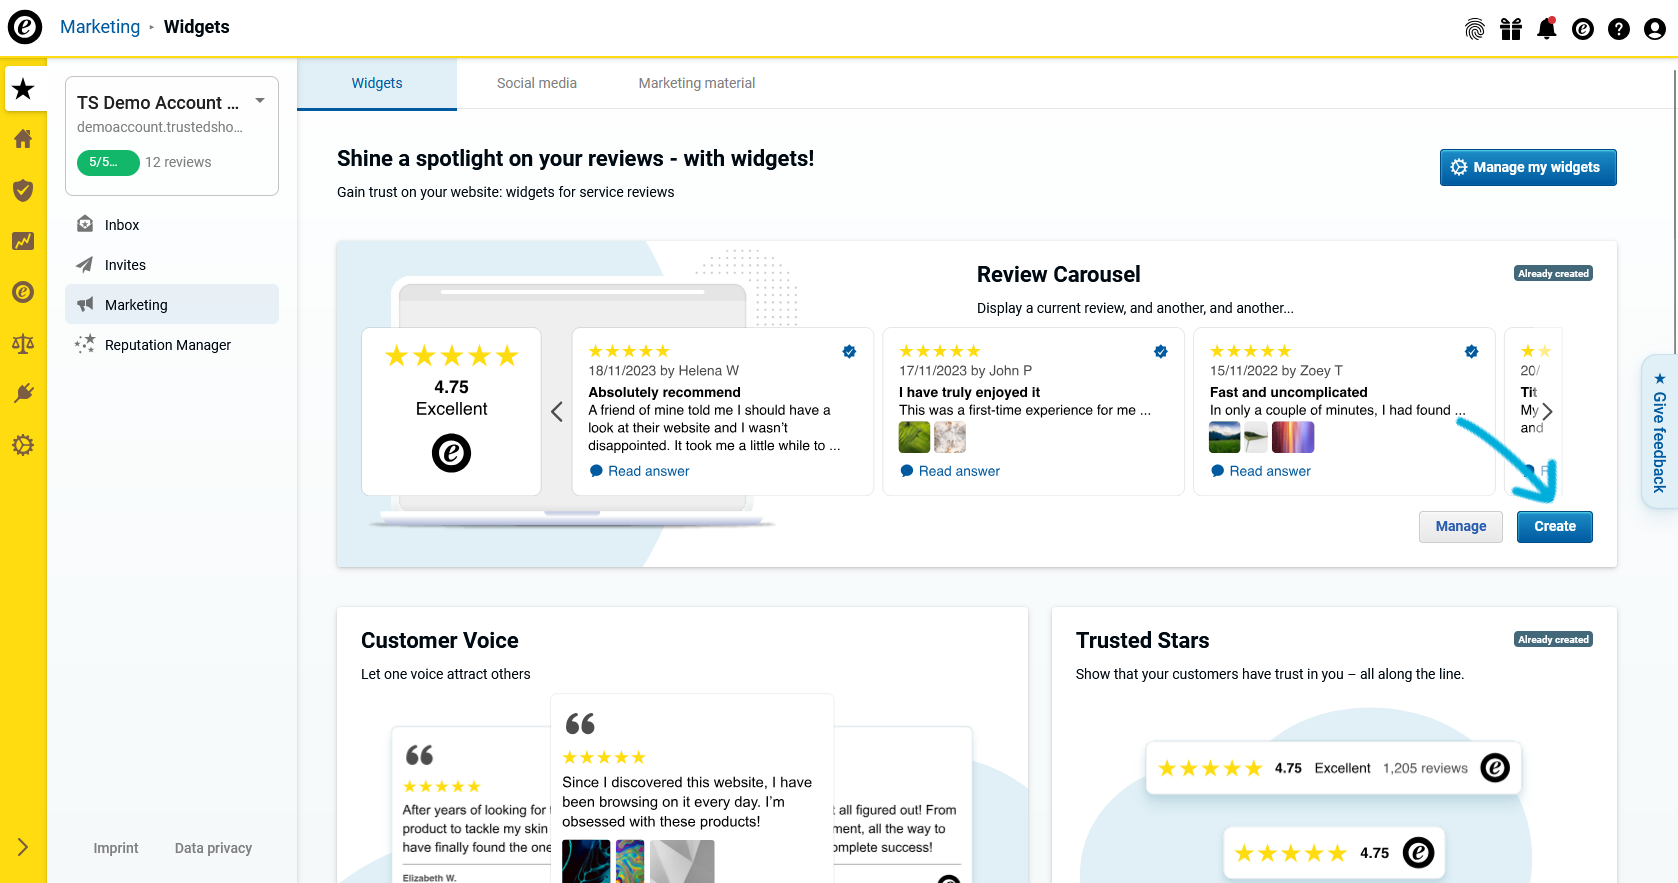This screenshot has height=883, width=1678.
Task: Open Inbox in the menu
Action: 172,225
